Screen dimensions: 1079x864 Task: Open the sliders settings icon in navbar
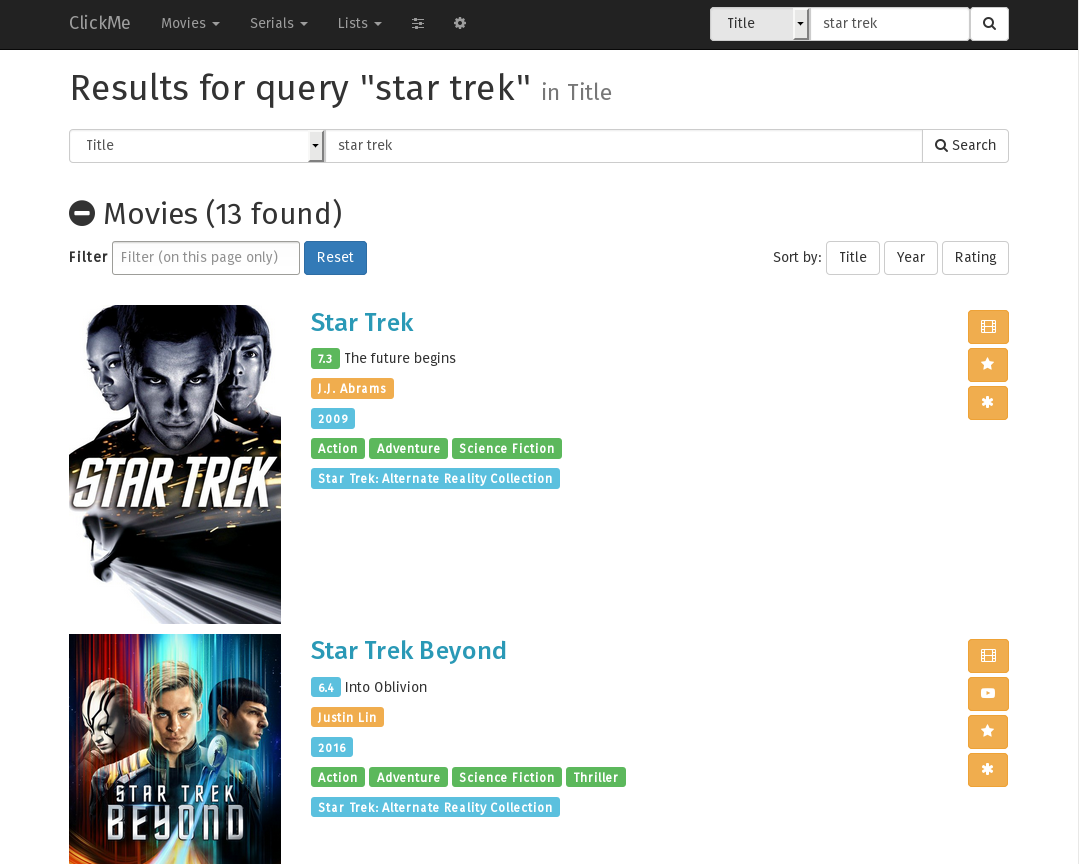coord(418,24)
